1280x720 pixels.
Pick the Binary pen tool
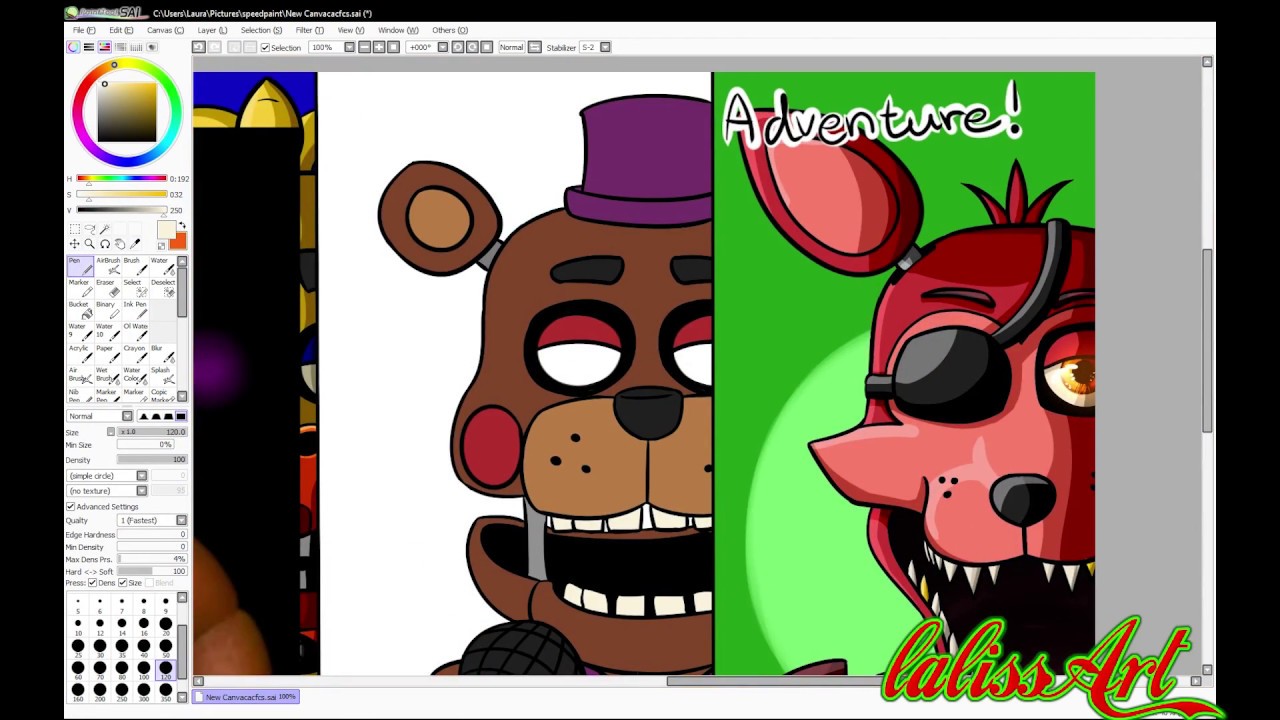[108, 311]
